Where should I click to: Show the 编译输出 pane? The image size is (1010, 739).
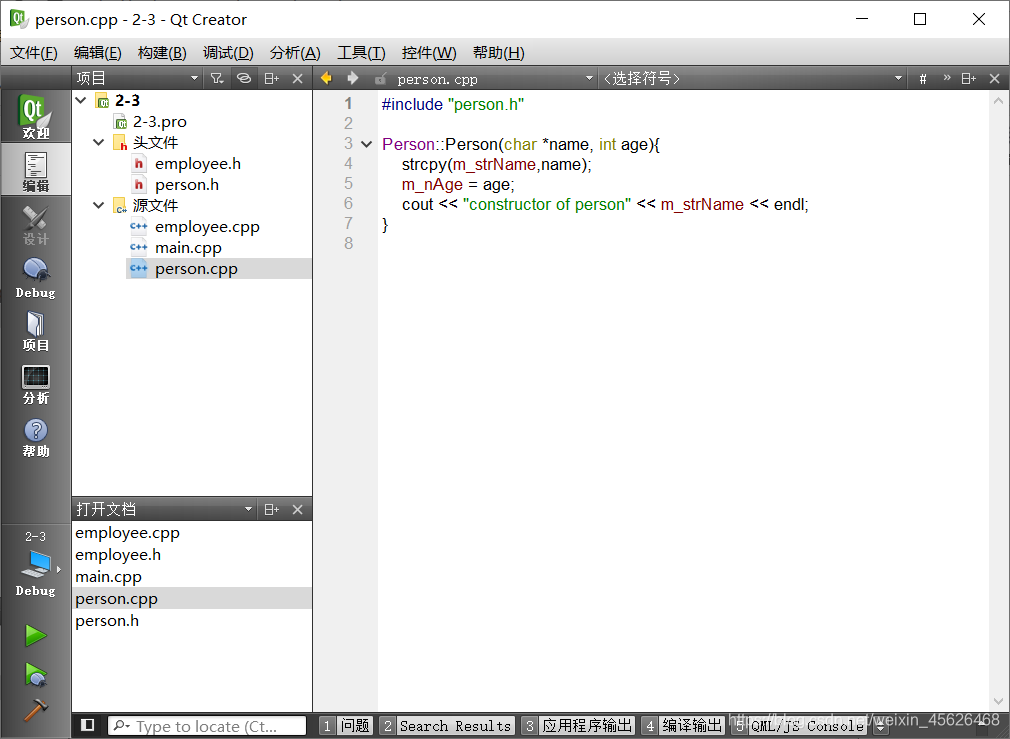click(683, 726)
